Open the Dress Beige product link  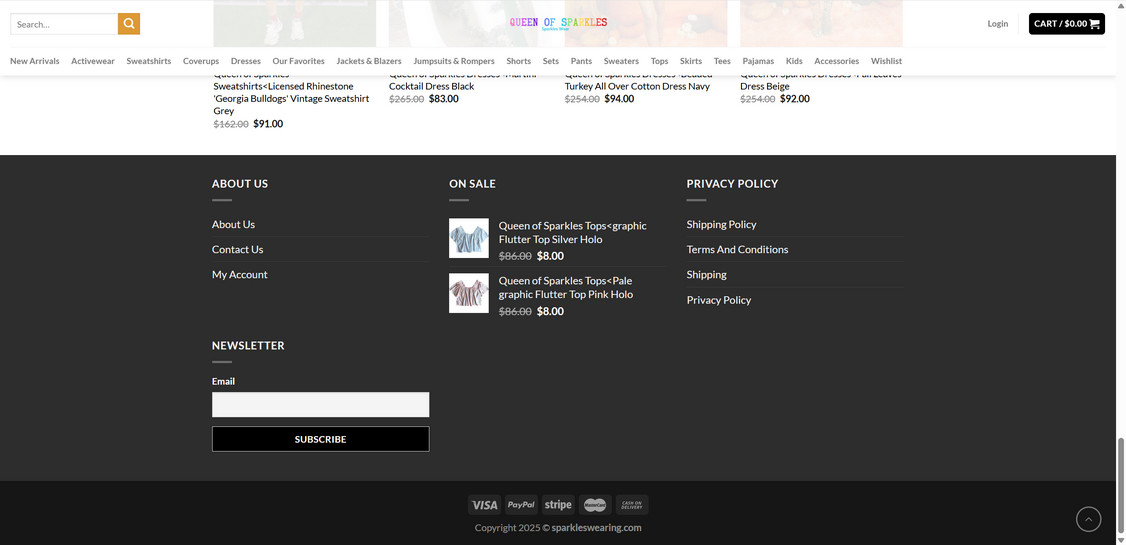(821, 80)
